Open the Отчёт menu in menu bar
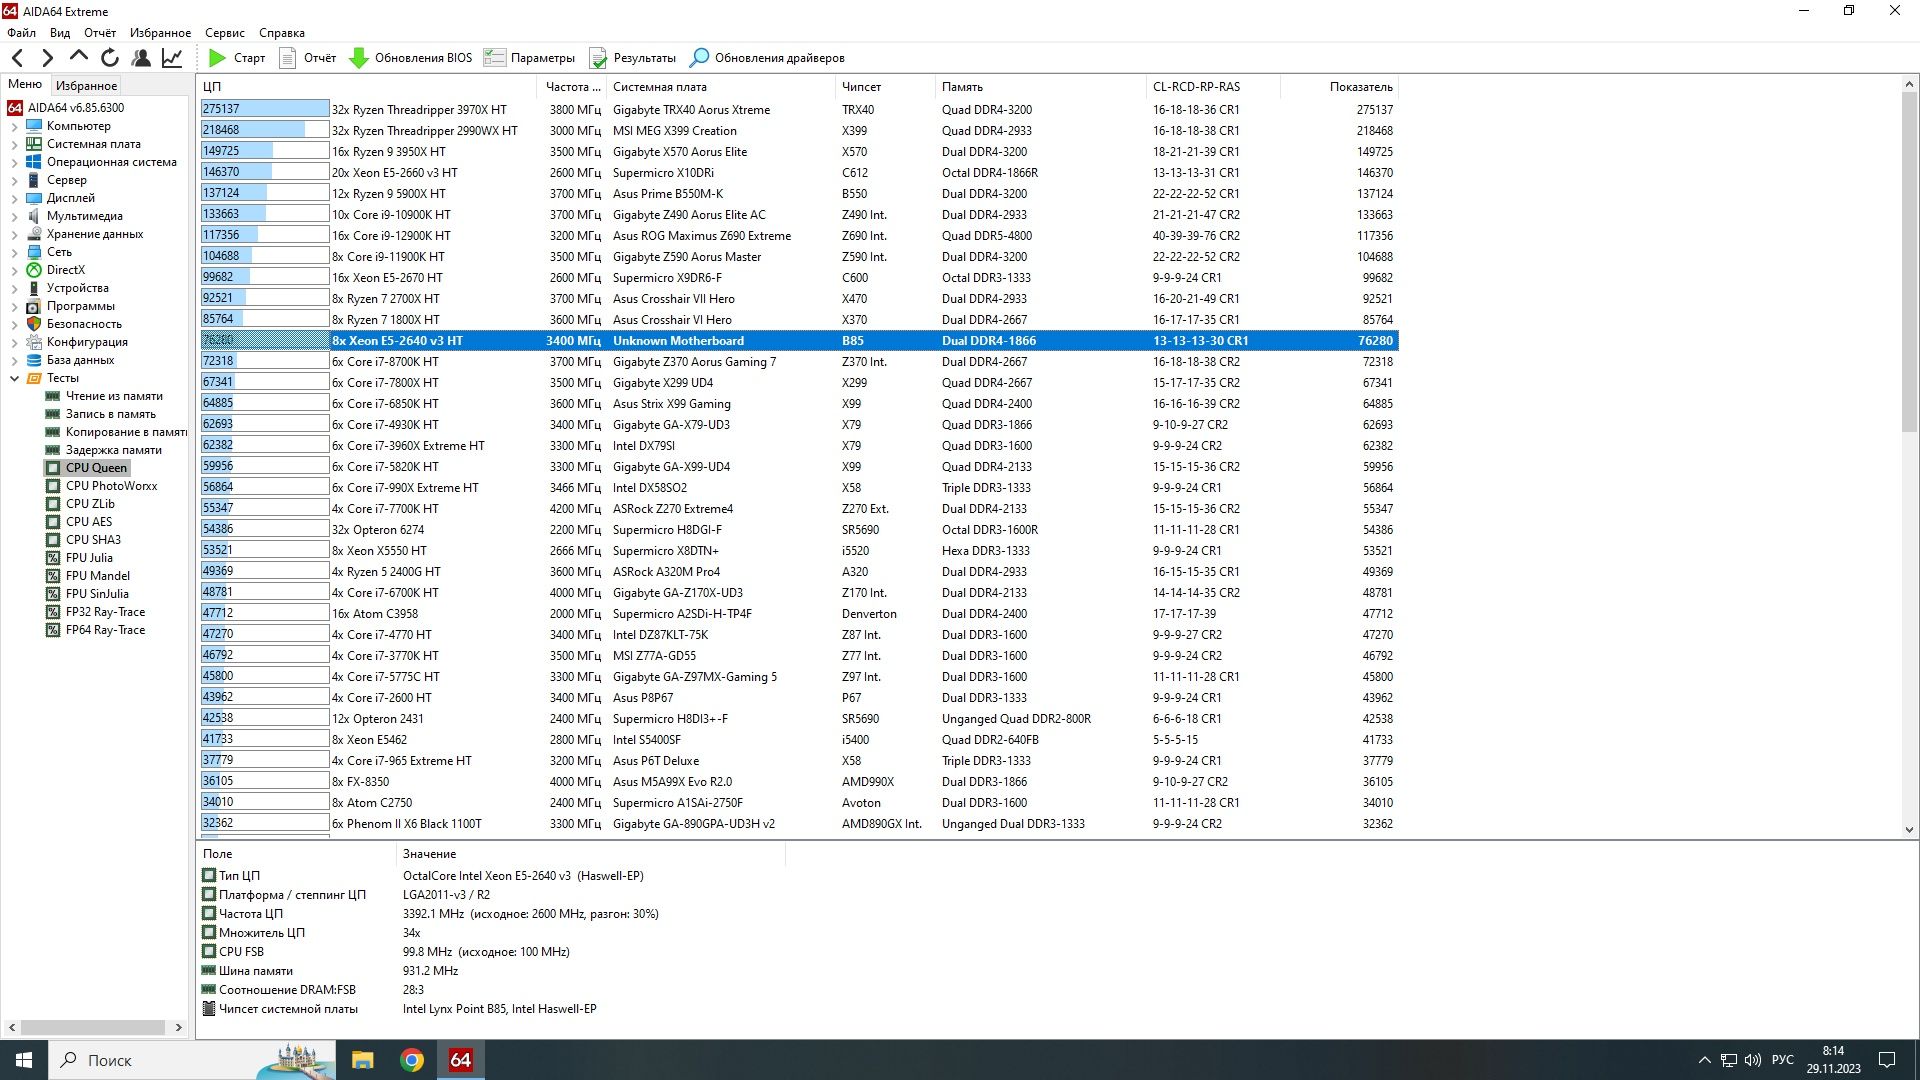 coord(100,33)
